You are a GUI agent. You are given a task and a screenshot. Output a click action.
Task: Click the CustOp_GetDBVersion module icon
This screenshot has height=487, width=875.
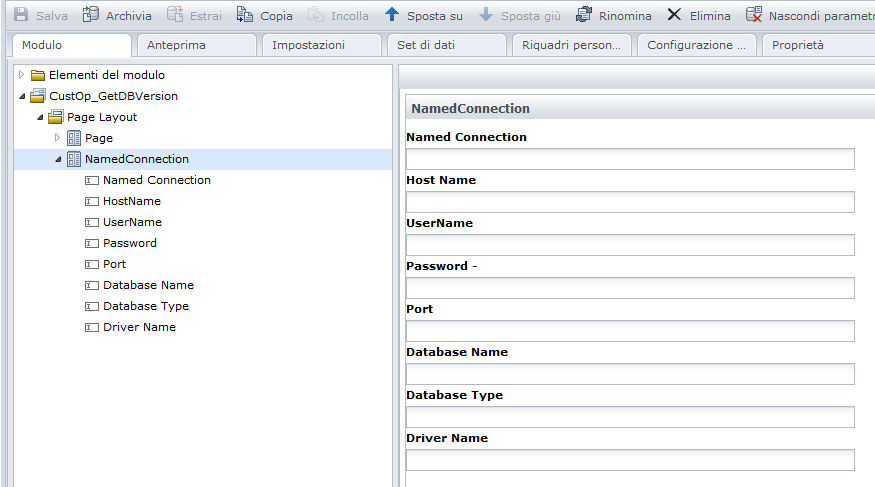click(x=38, y=96)
